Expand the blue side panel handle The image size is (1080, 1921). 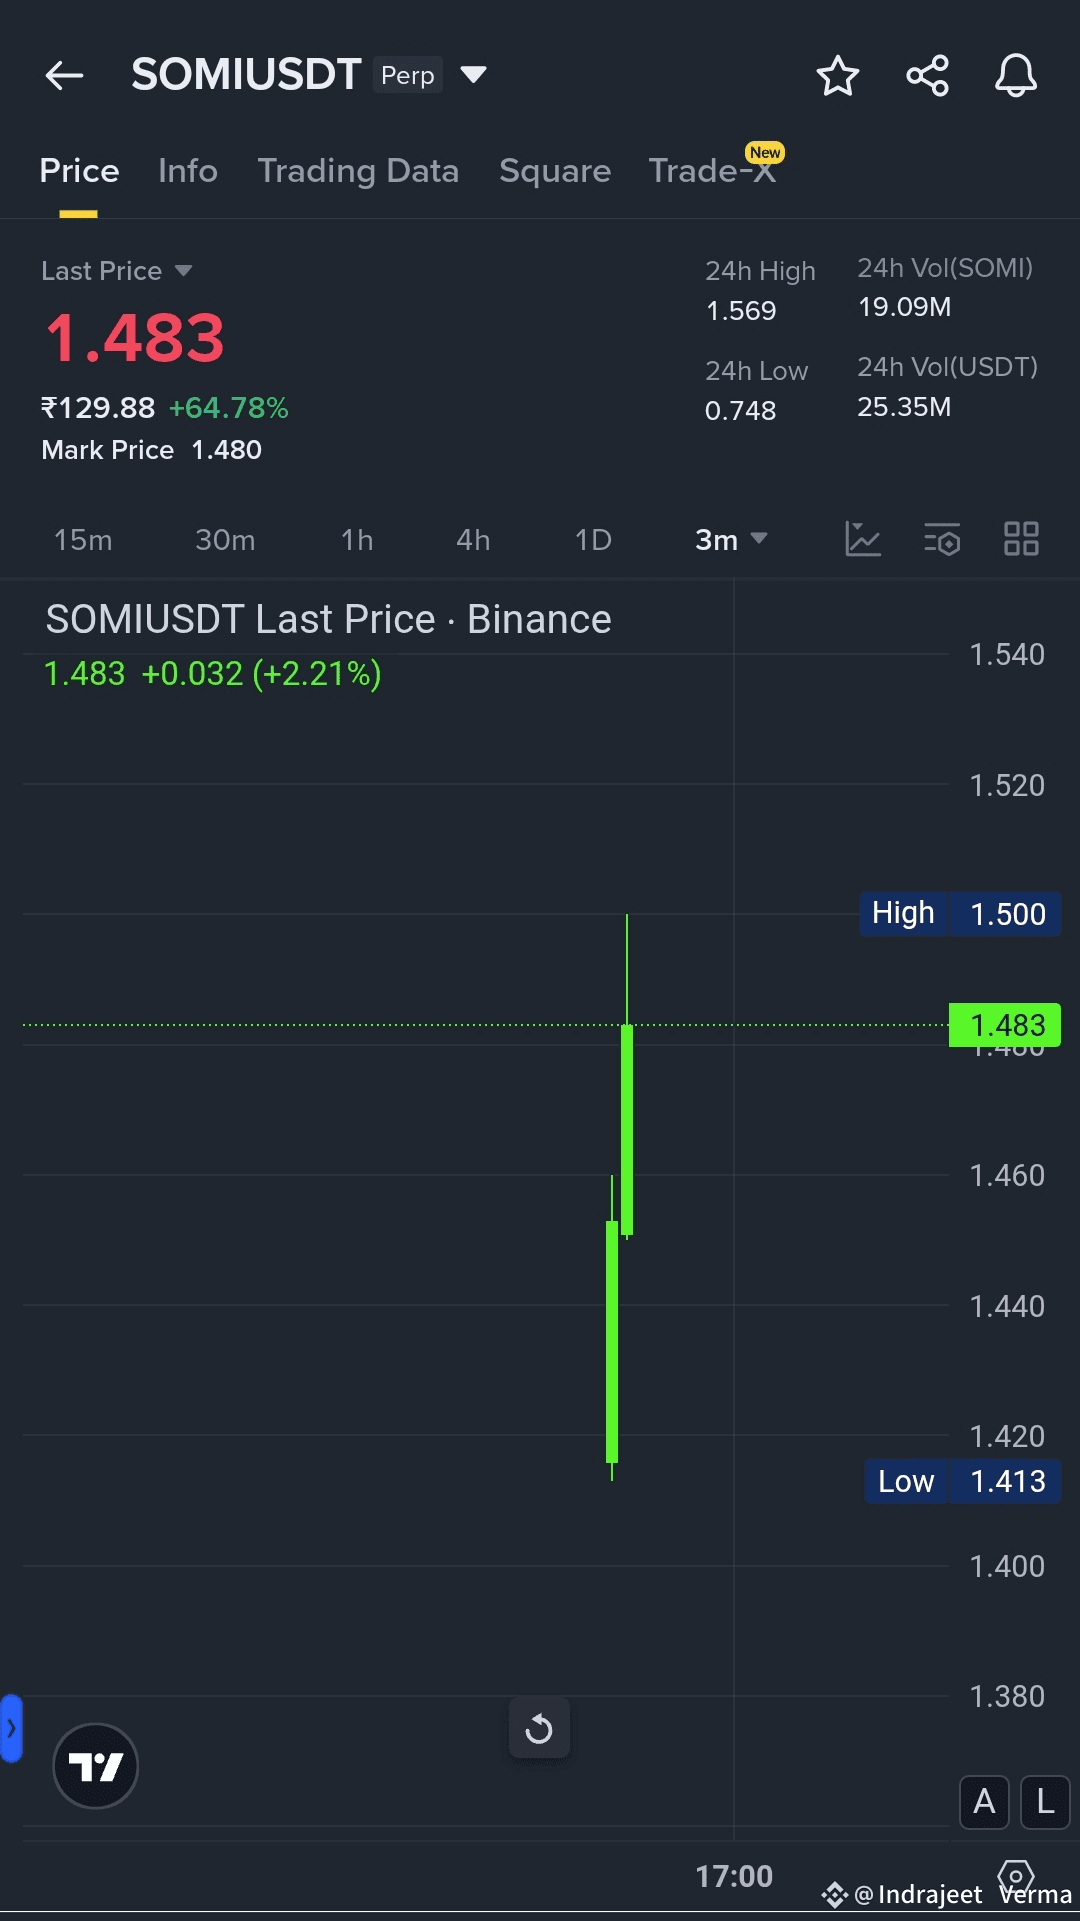click(11, 1727)
